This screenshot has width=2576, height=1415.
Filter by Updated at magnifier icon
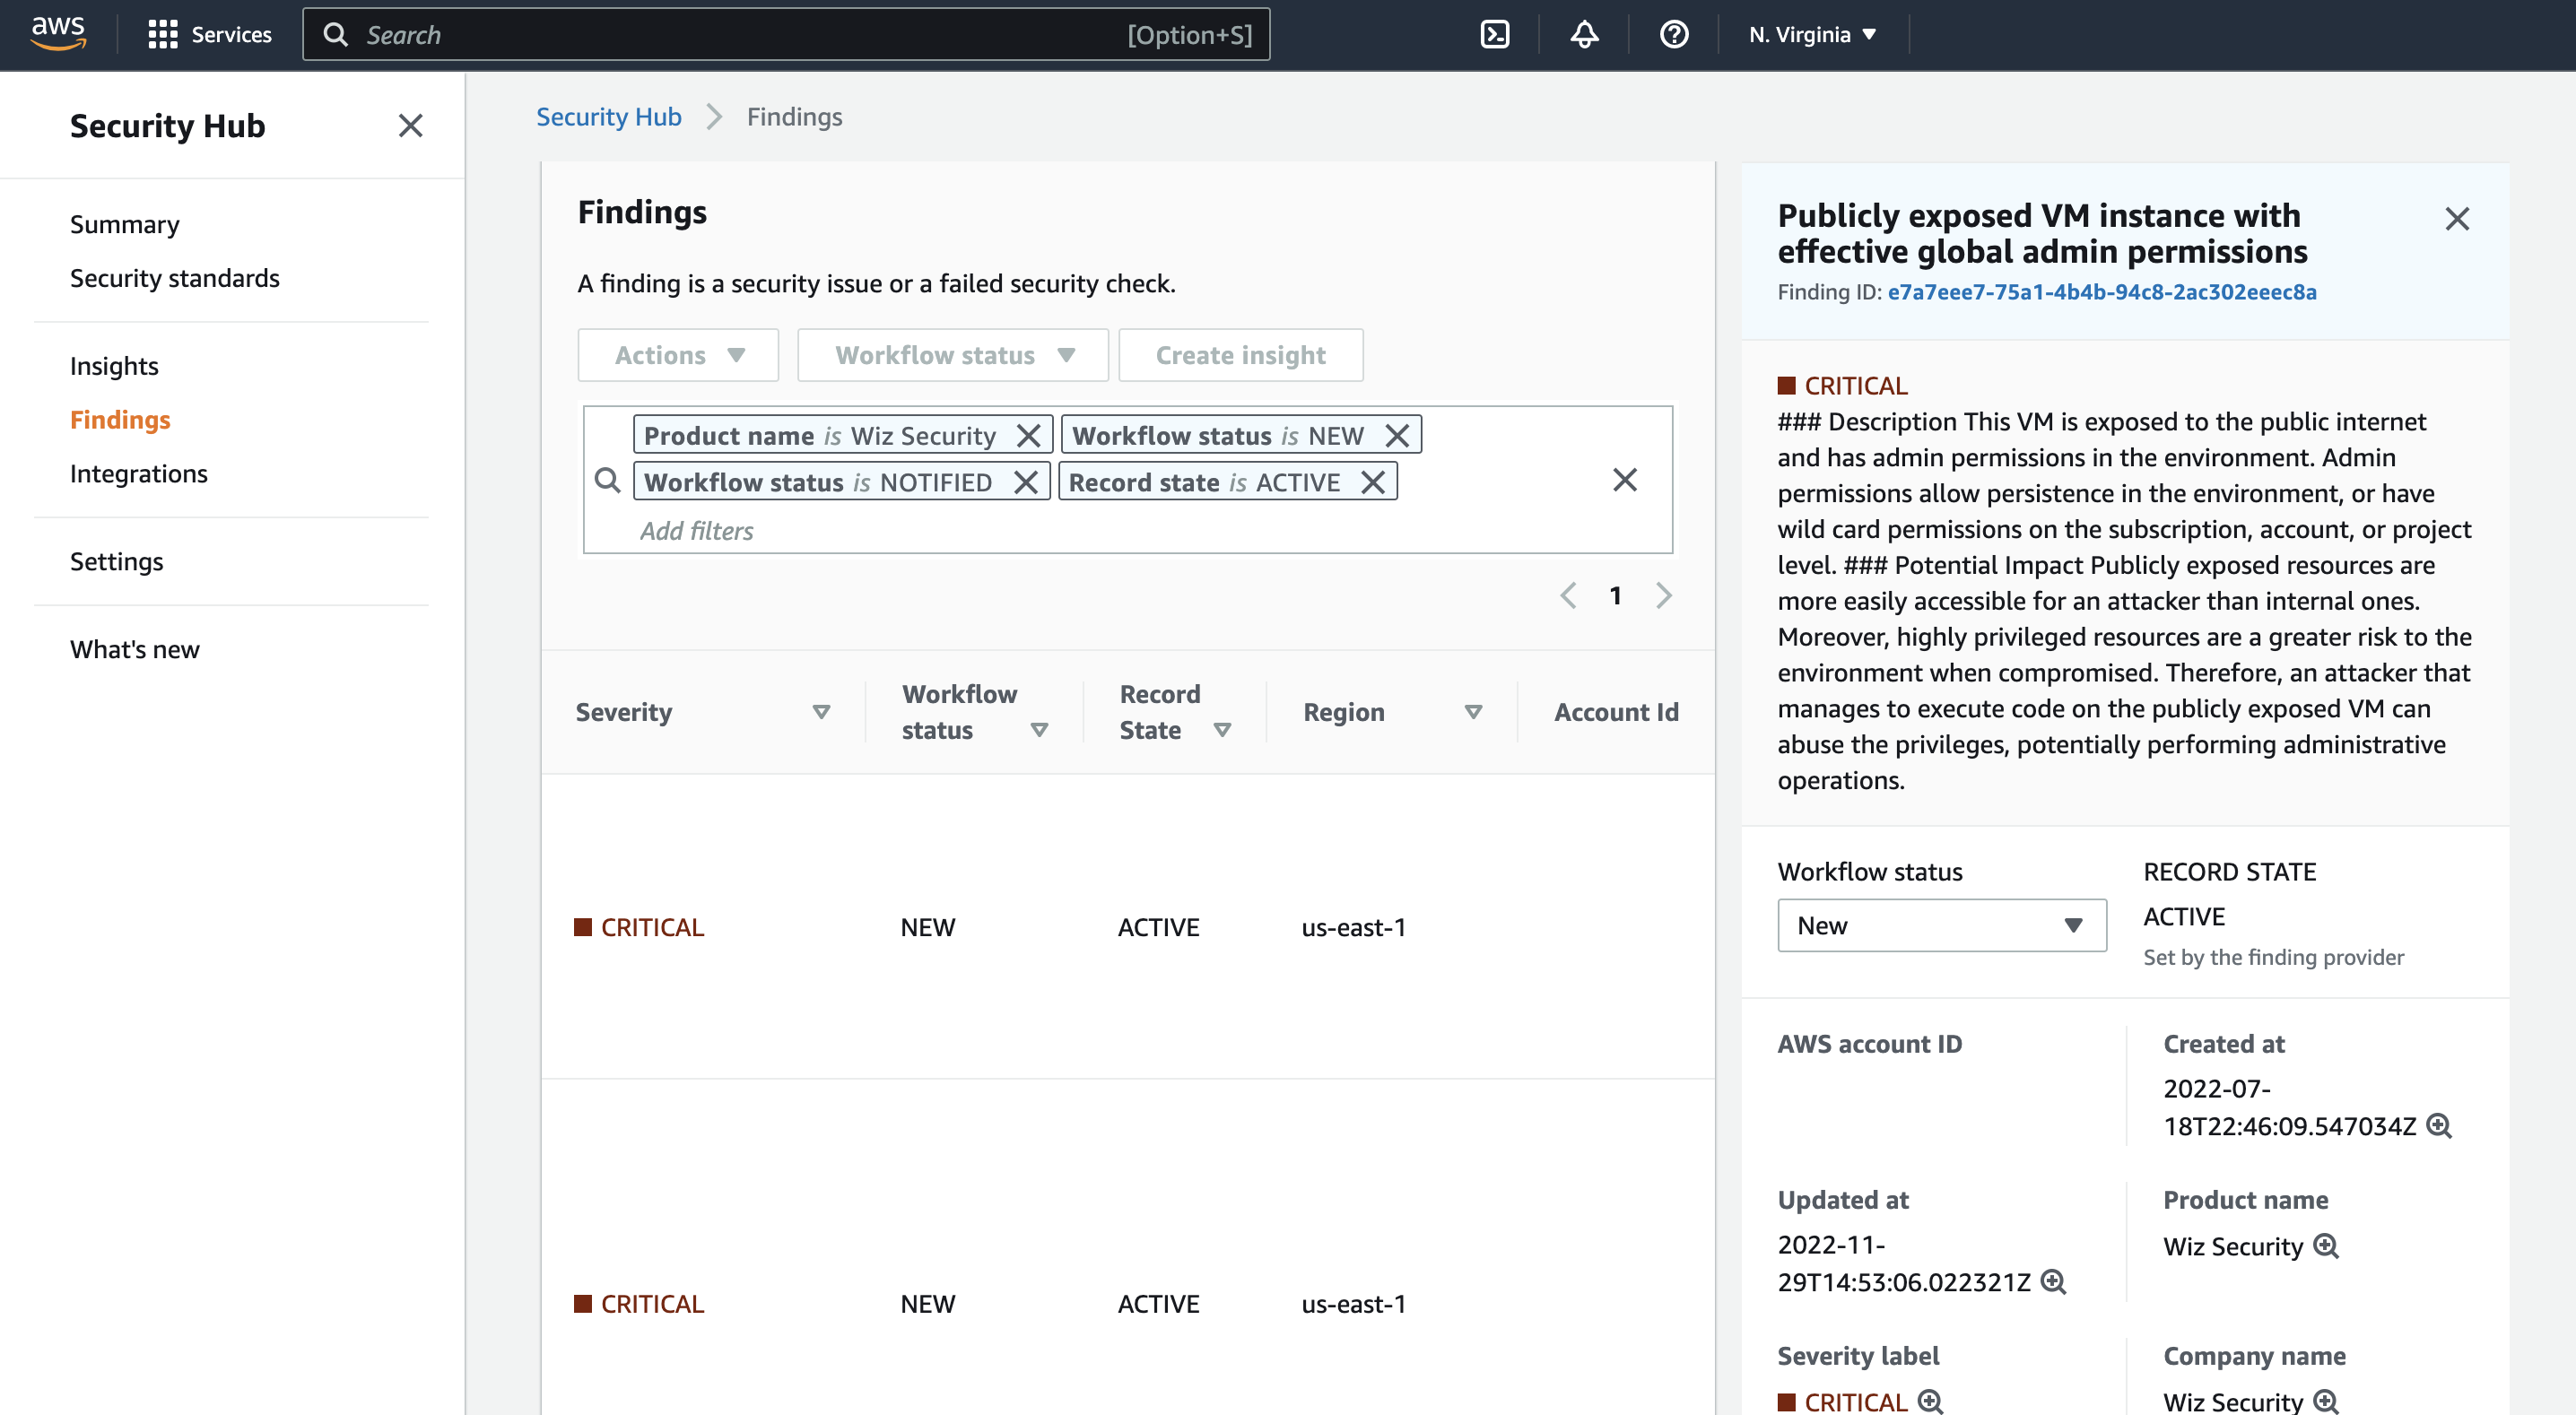pyautogui.click(x=2053, y=1282)
